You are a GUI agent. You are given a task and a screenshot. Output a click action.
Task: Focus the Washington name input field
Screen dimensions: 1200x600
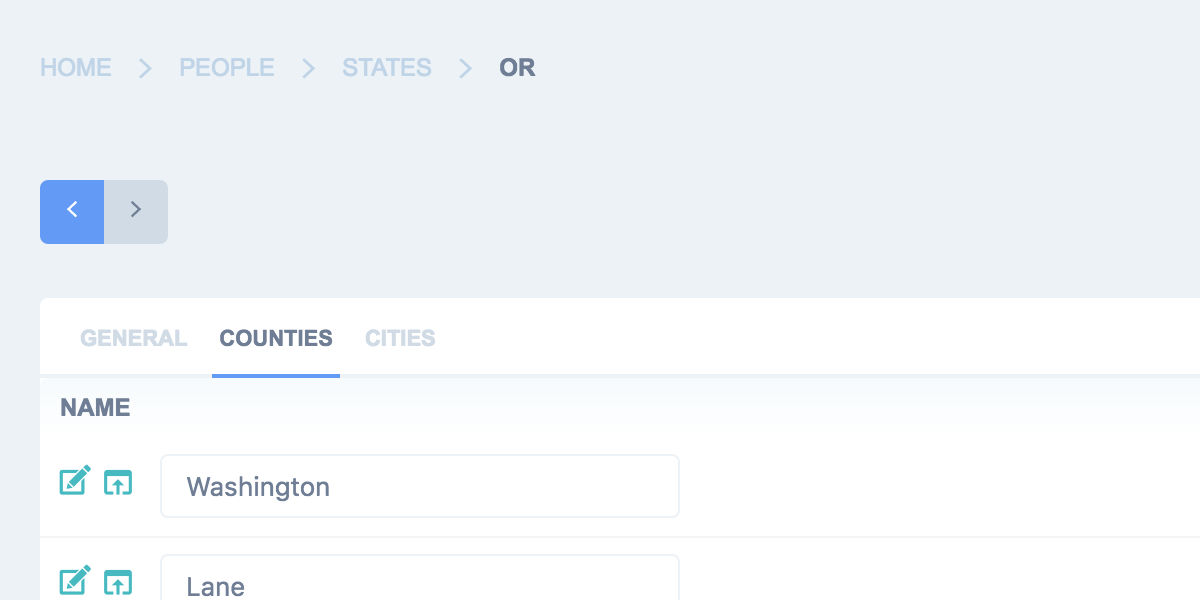coord(420,487)
